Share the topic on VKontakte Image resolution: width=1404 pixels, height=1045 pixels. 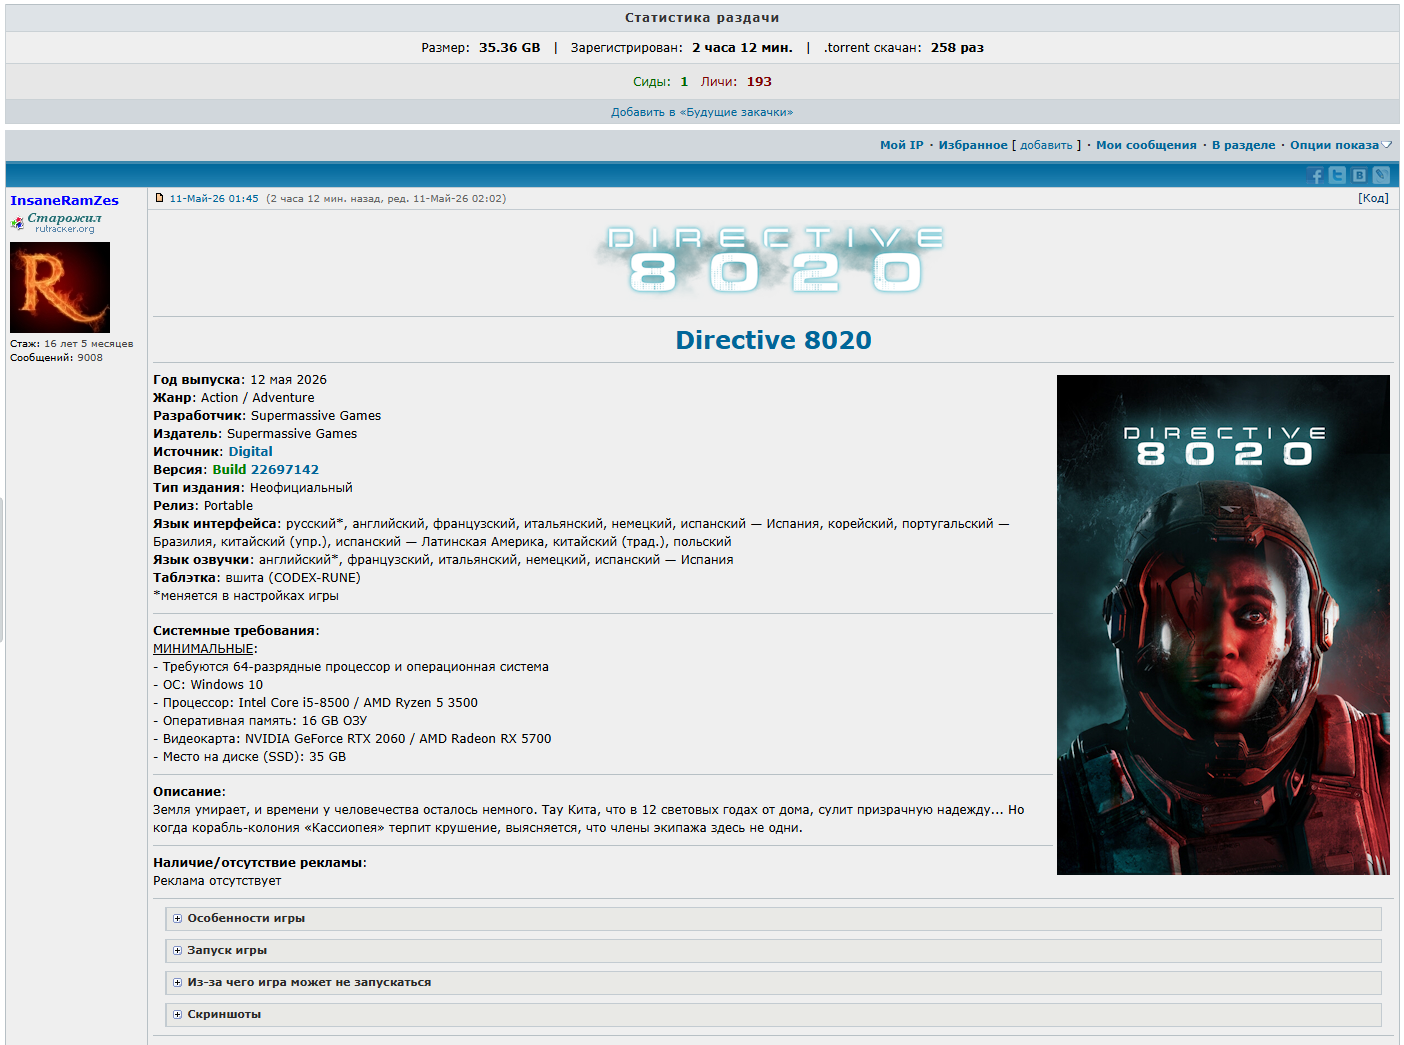coord(1359,175)
